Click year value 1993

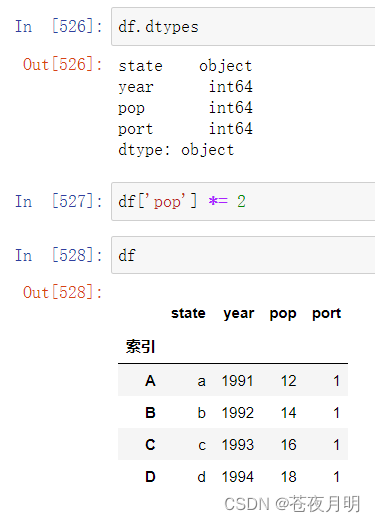pos(238,445)
